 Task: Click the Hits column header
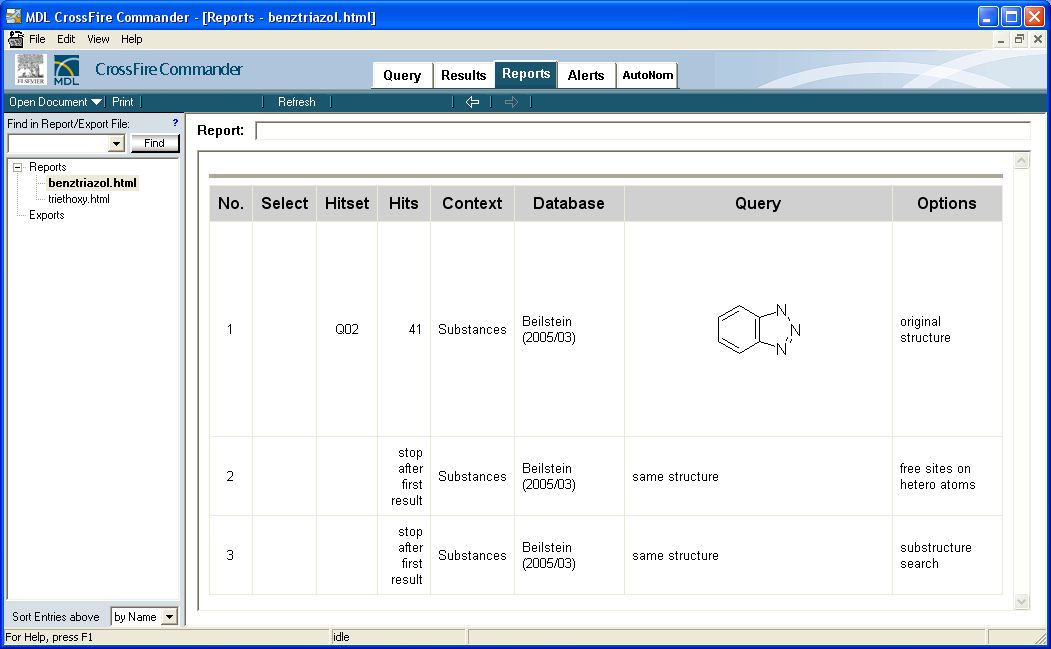point(404,203)
